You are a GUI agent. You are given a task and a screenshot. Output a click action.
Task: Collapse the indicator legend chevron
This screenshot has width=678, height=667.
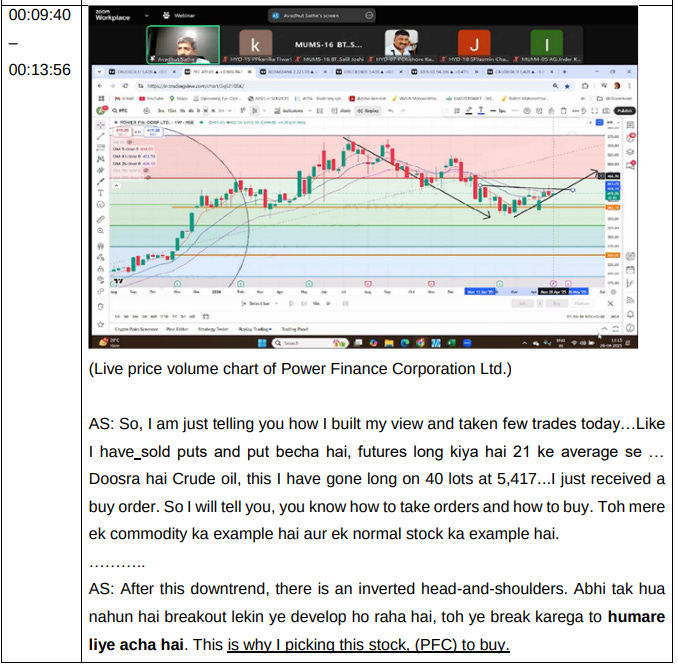[116, 185]
